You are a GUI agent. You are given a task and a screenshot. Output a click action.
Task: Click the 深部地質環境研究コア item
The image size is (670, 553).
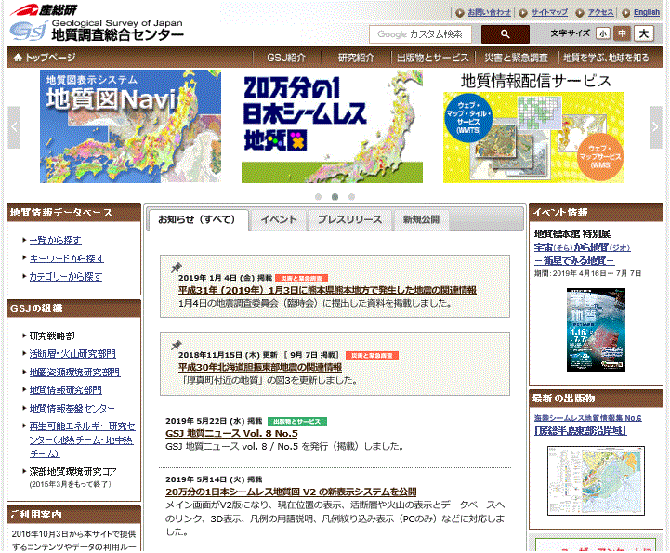pos(73,472)
